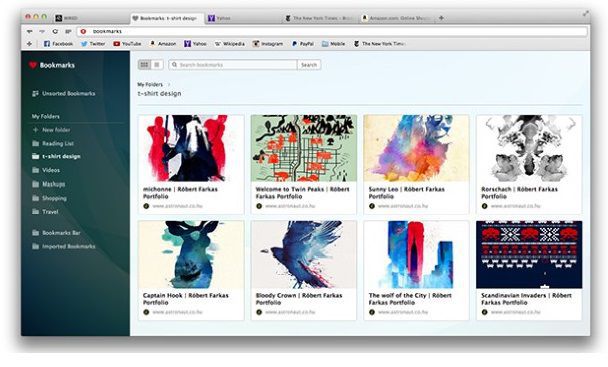The height and width of the screenshot is (367, 608).
Task: Click My Folders breadcrumb link
Action: [x=150, y=84]
